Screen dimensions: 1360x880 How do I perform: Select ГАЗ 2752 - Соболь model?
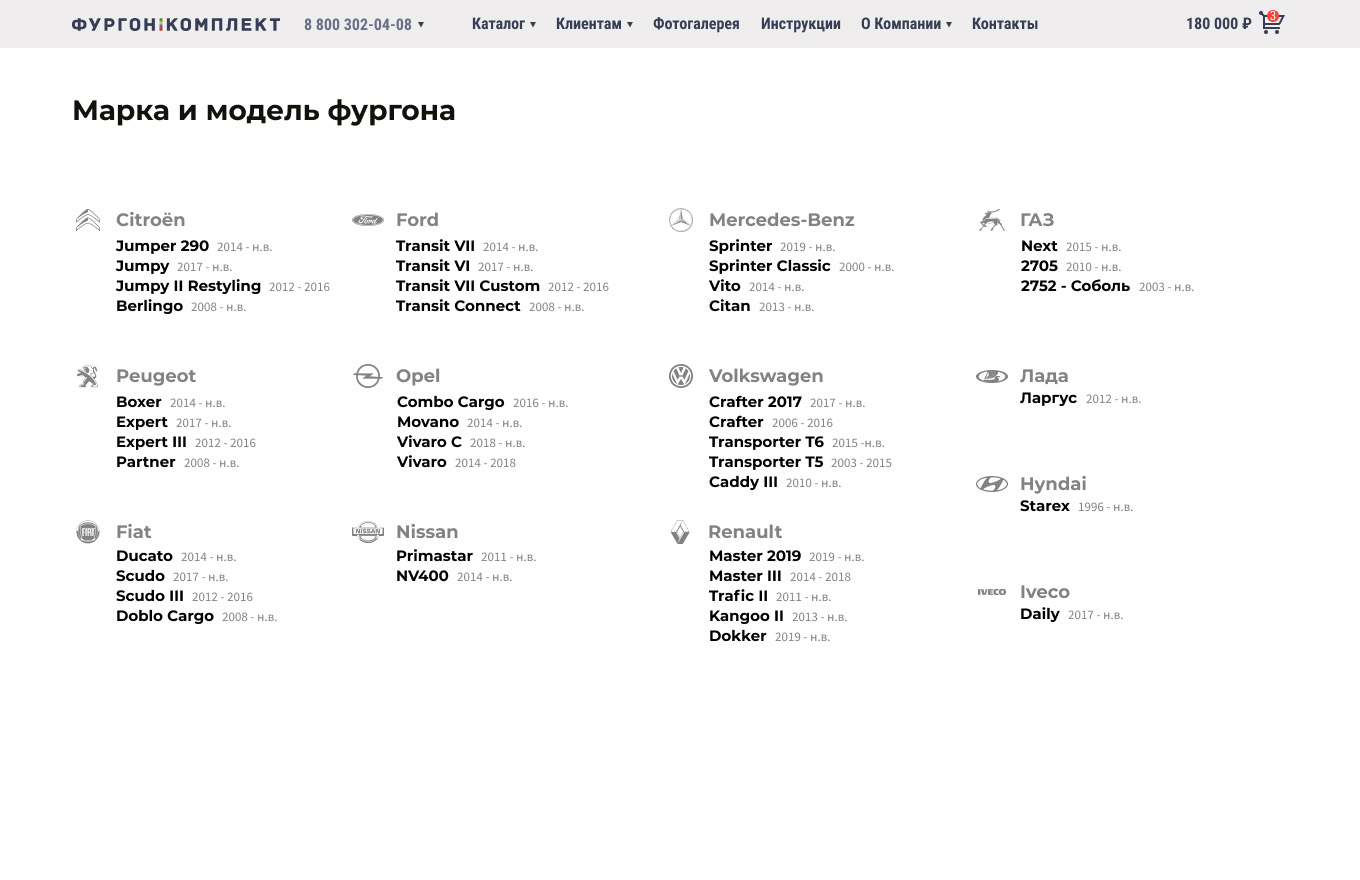pyautogui.click(x=1075, y=286)
